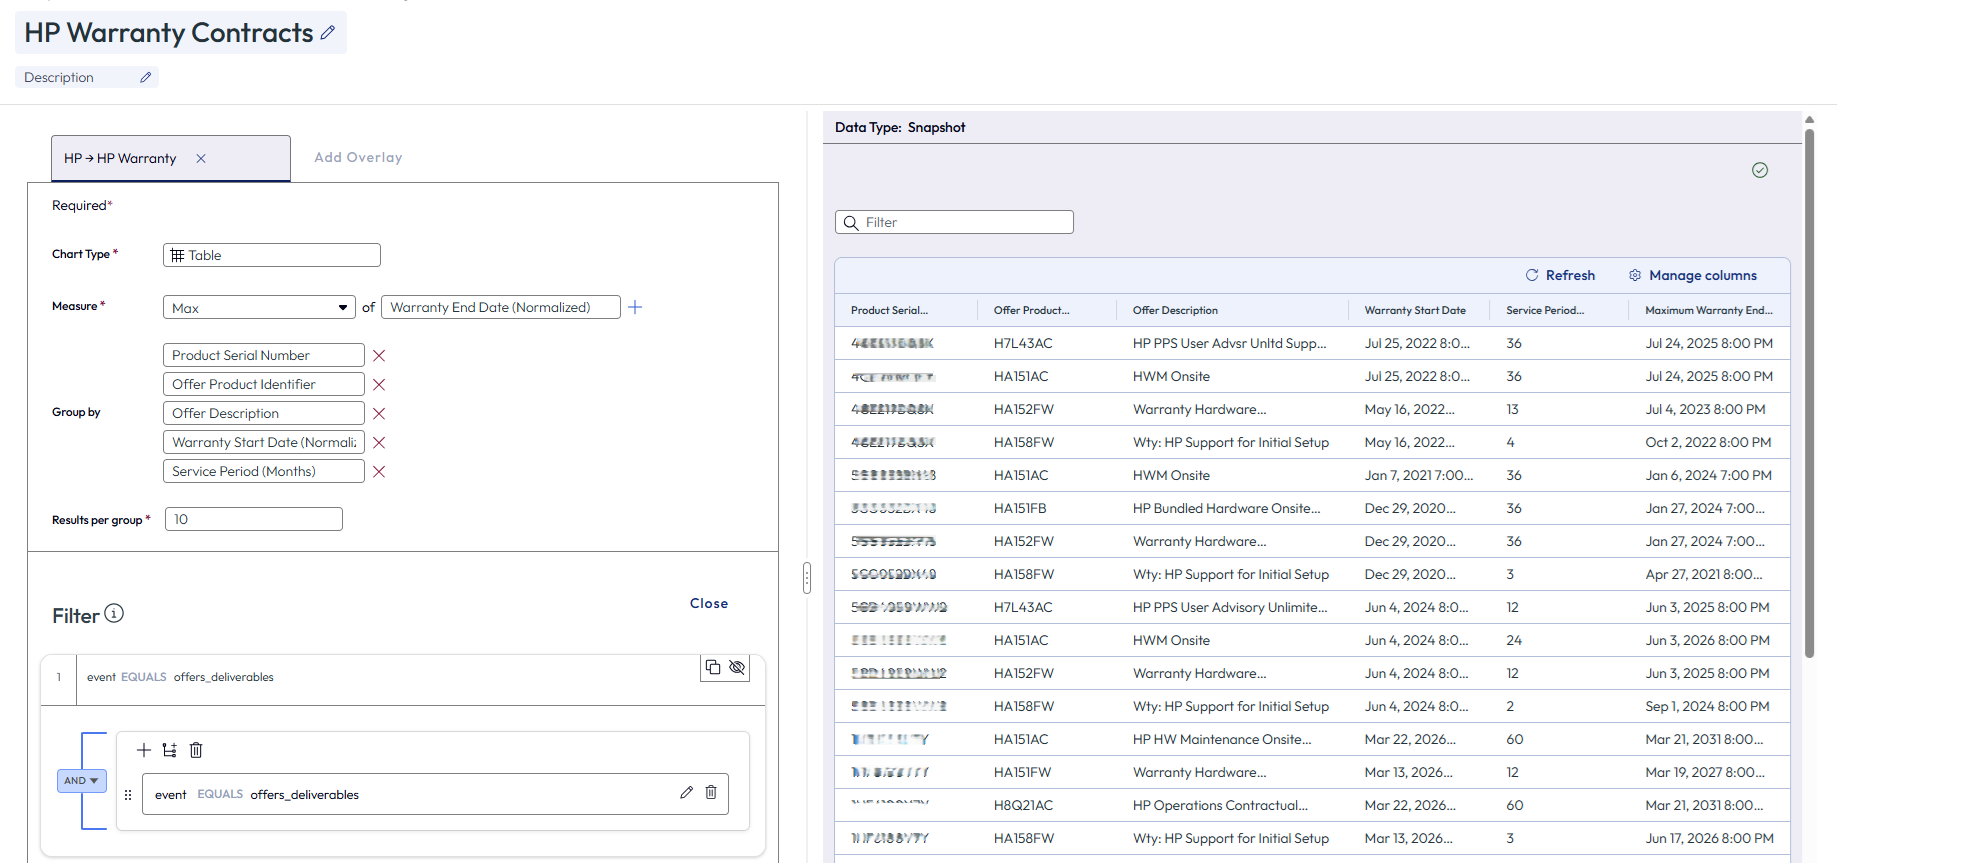Click the Sep 1, 2024 8:00 PM cell
Screen dimensions: 1961x863
click(x=1708, y=706)
